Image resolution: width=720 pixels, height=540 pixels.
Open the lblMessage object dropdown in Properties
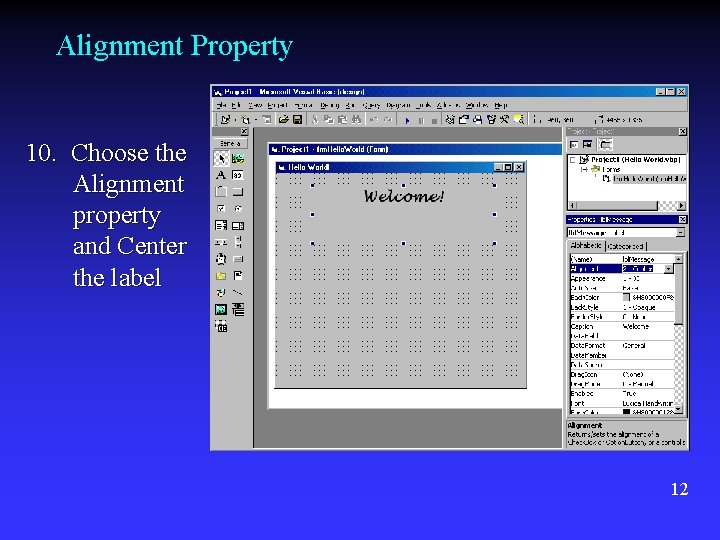[x=680, y=232]
